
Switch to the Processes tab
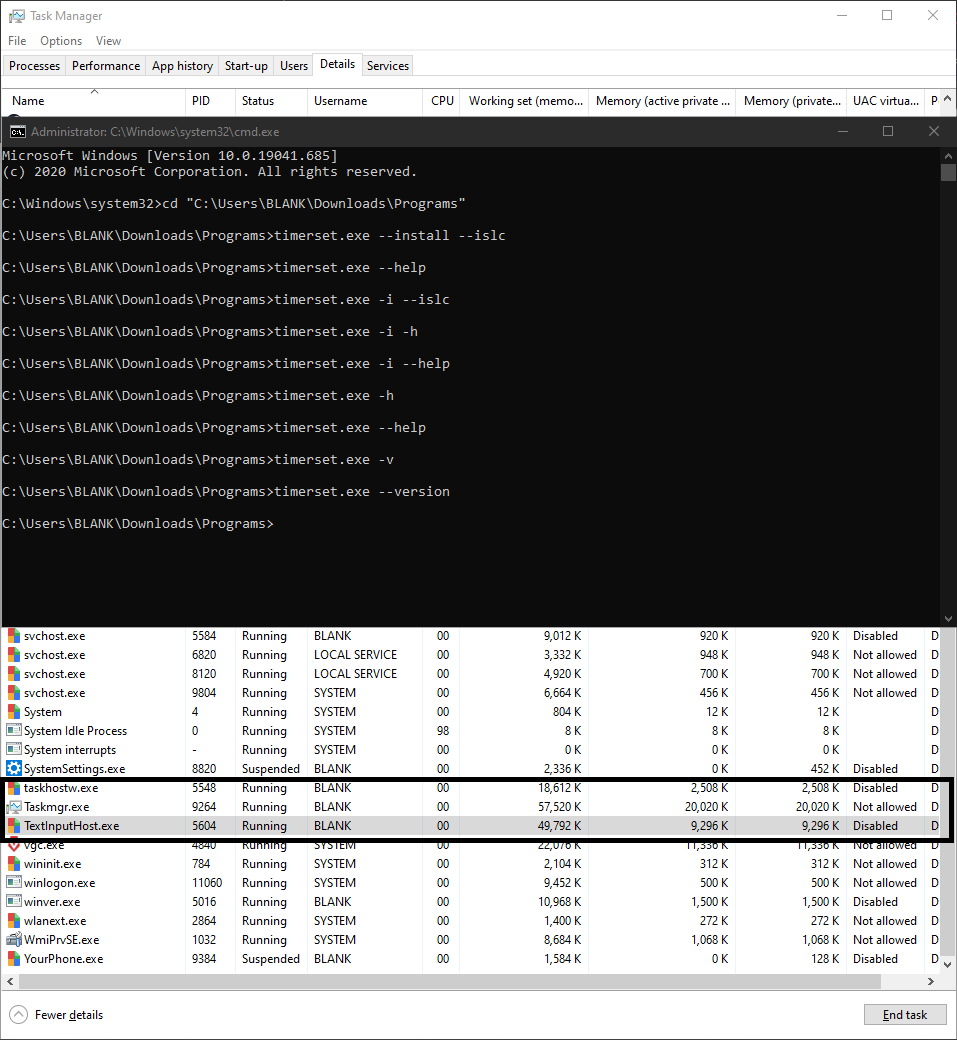tap(34, 66)
